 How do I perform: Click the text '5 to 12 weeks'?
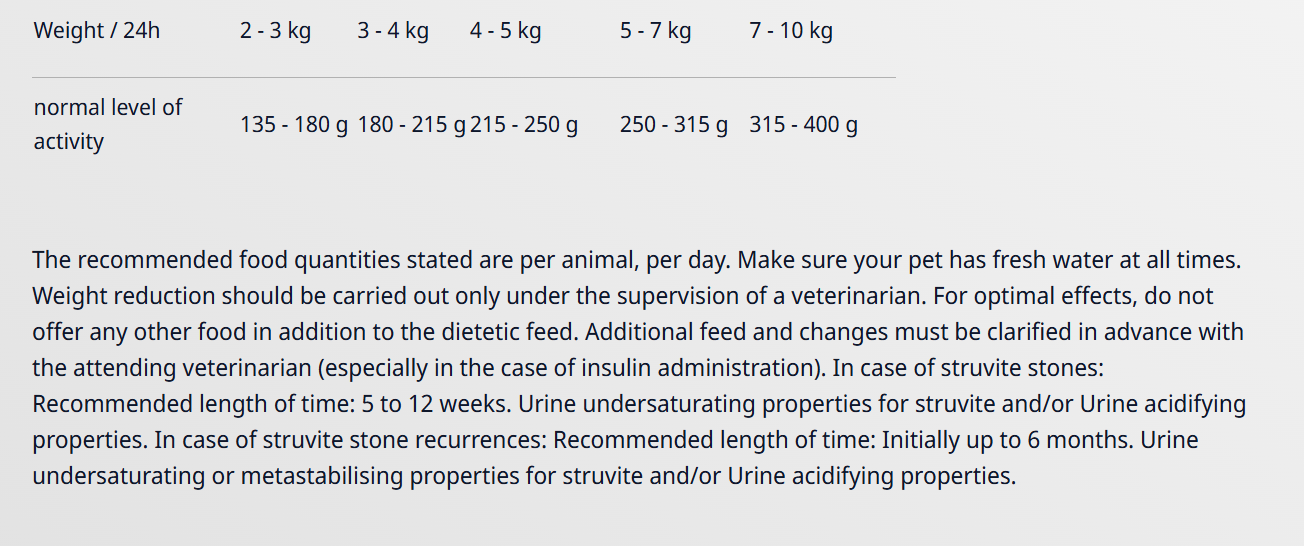[436, 404]
